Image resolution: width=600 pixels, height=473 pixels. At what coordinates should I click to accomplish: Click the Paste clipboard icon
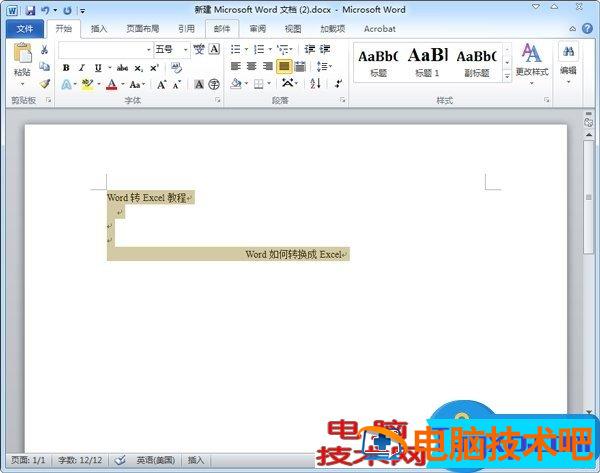click(x=22, y=54)
